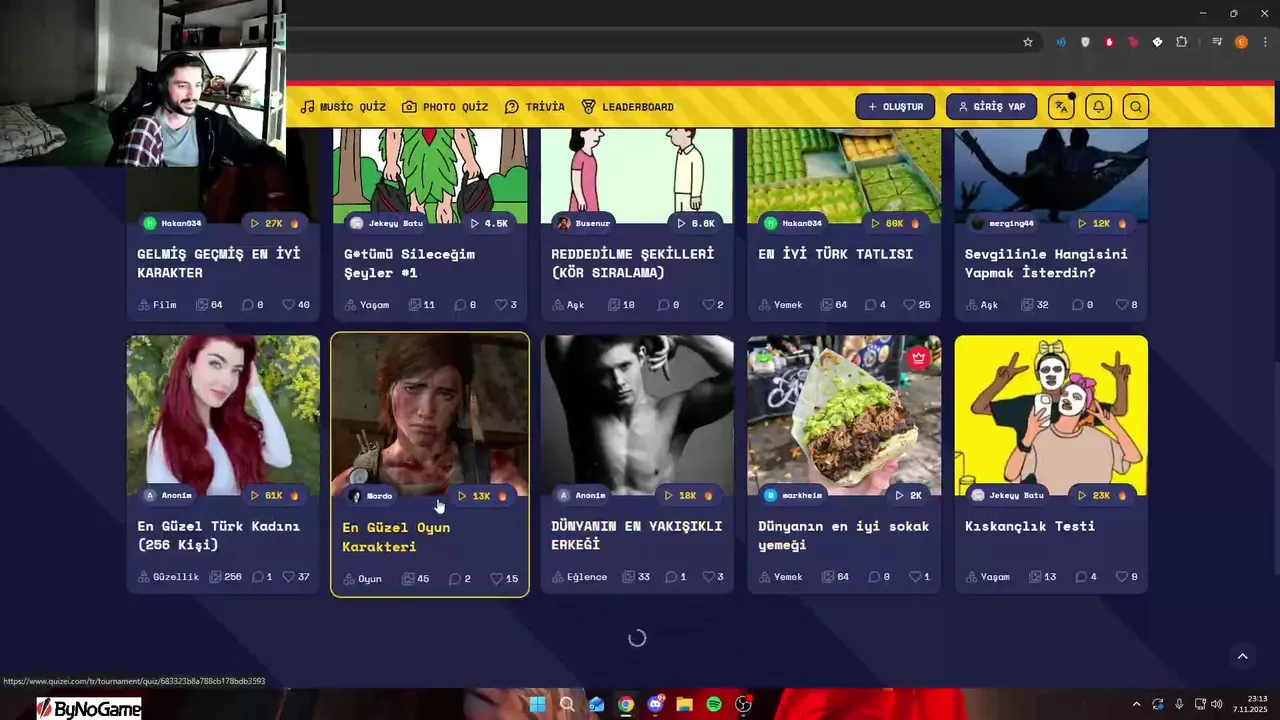Click the 13K play count badge
Screen dimensions: 1280x720
pos(482,496)
